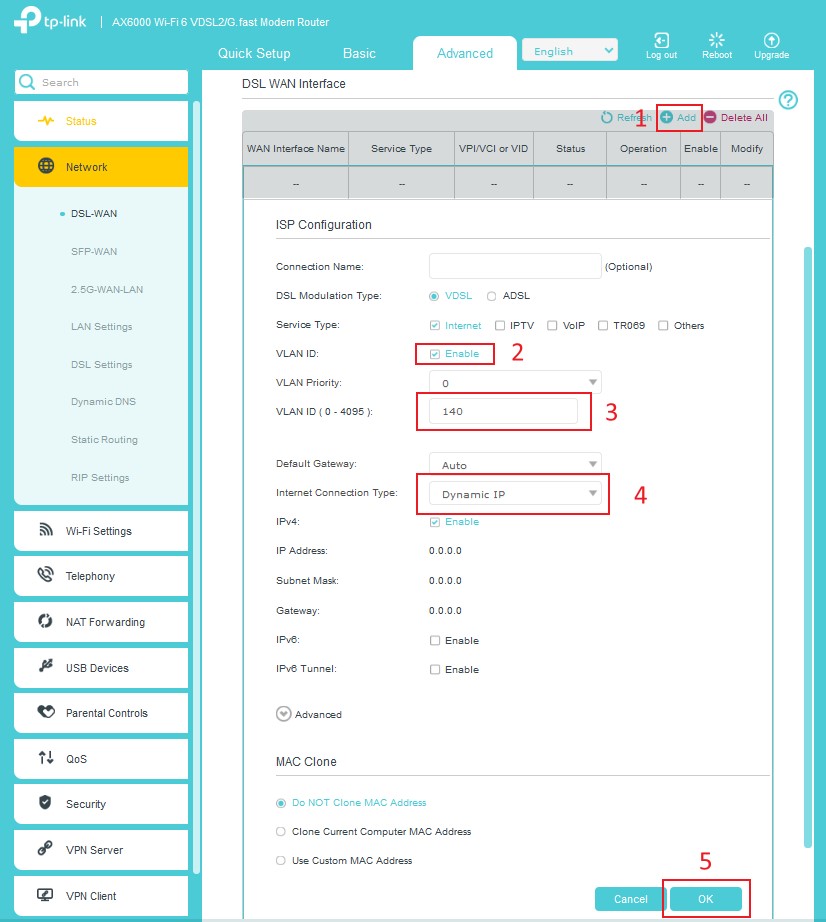Open the Parental Controls sidebar section
Viewport: 826px width, 922px height.
(101, 713)
